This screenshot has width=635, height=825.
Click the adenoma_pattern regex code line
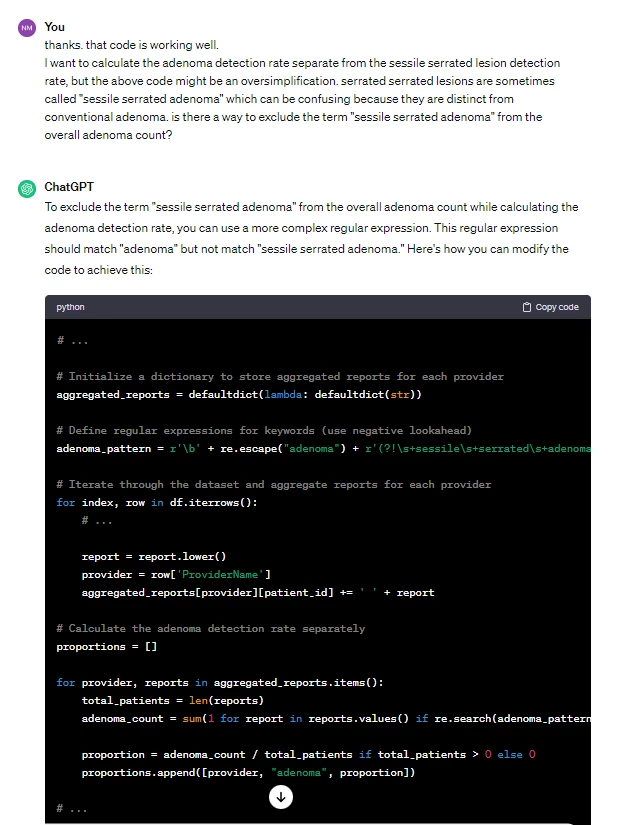tap(324, 448)
